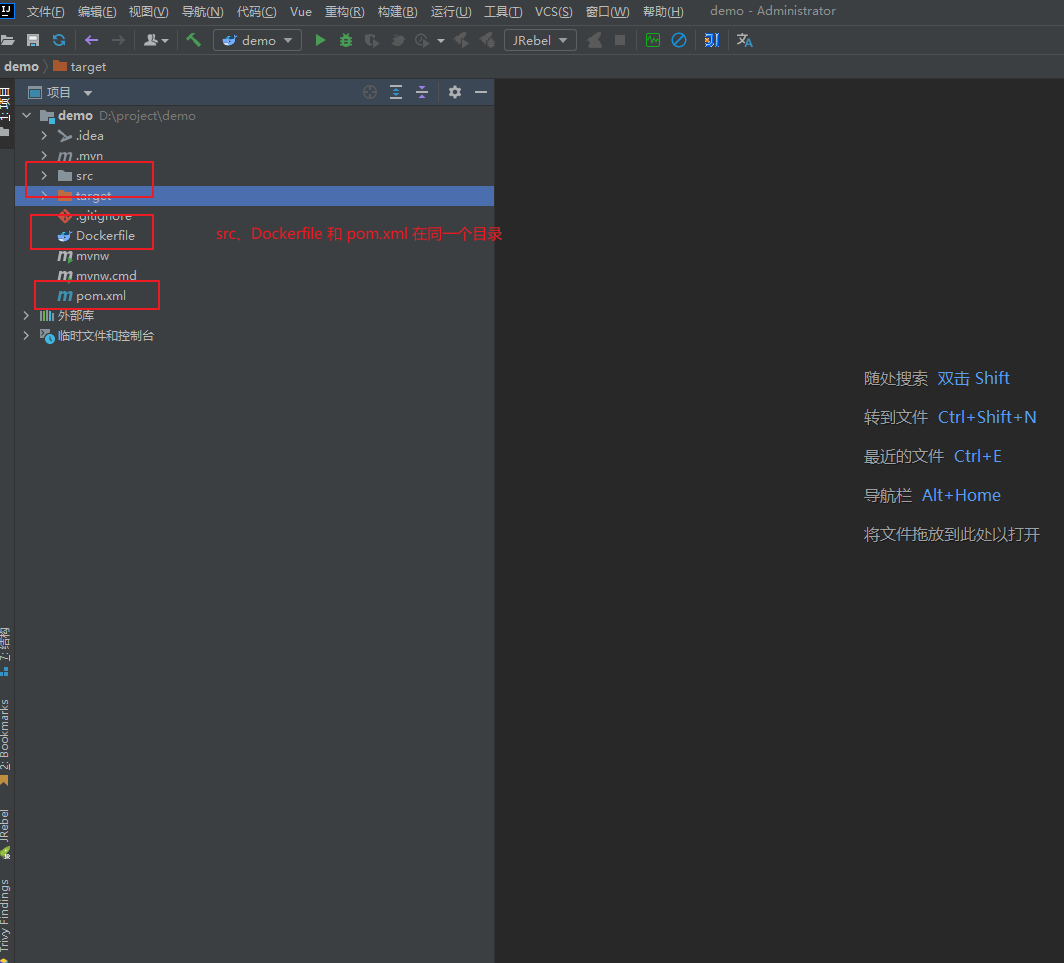Click the open folder toolbar icon
The height and width of the screenshot is (963, 1064).
click(7, 40)
